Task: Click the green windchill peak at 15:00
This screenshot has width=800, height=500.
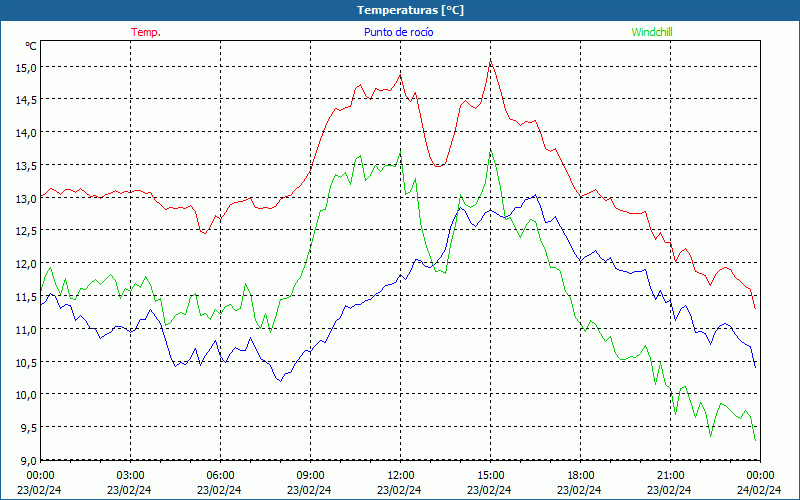Action: (x=490, y=151)
